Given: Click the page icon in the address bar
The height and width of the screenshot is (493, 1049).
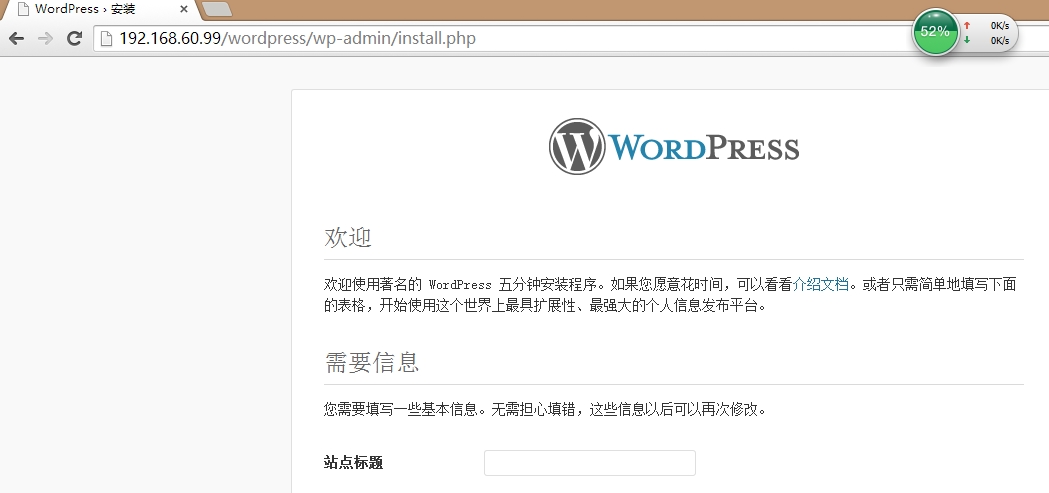Looking at the screenshot, I should 106,39.
